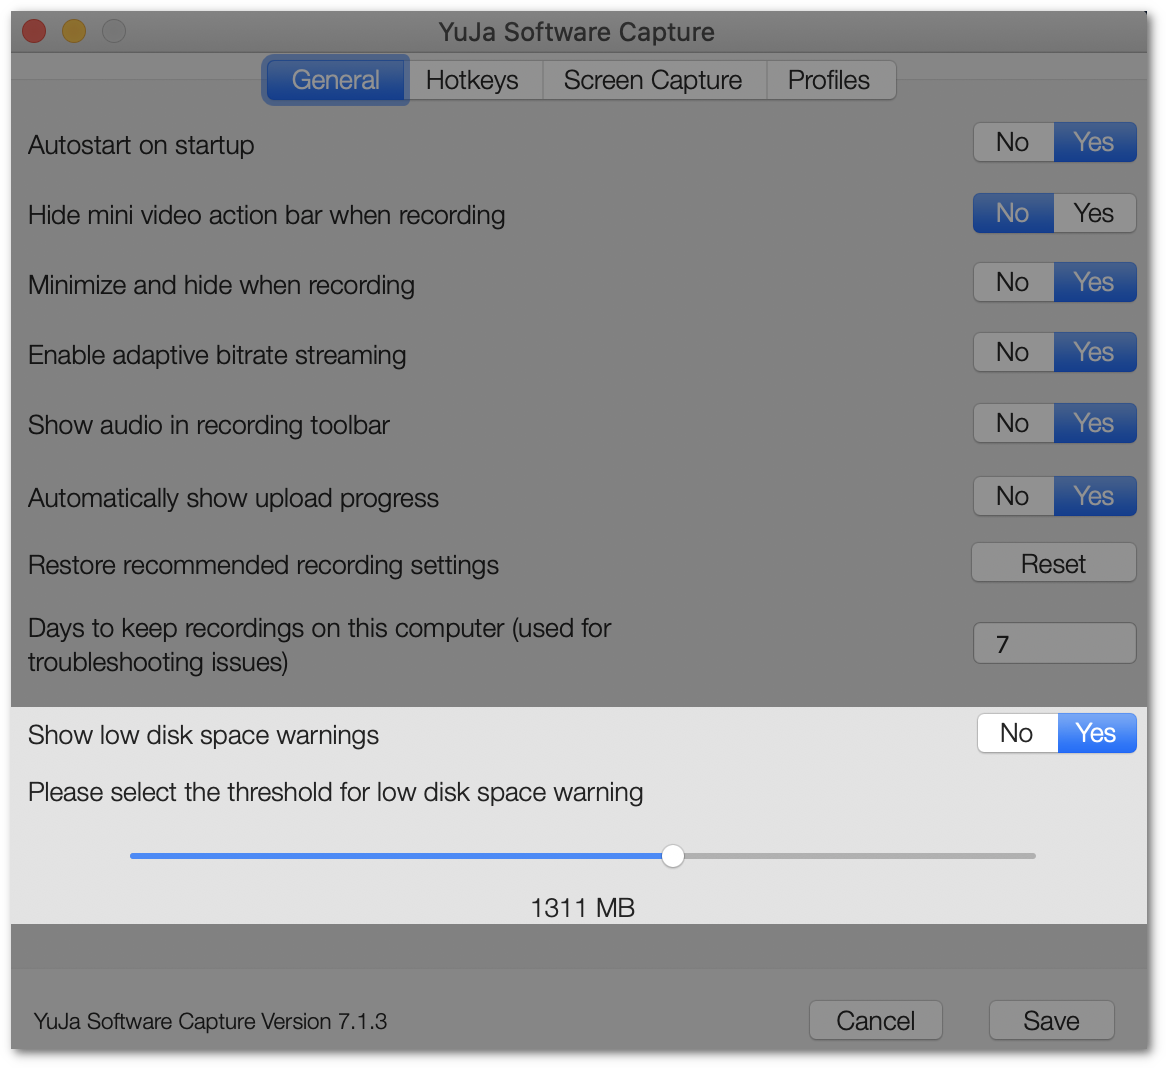The height and width of the screenshot is (1068, 1166).
Task: Click the General tab
Action: click(336, 80)
